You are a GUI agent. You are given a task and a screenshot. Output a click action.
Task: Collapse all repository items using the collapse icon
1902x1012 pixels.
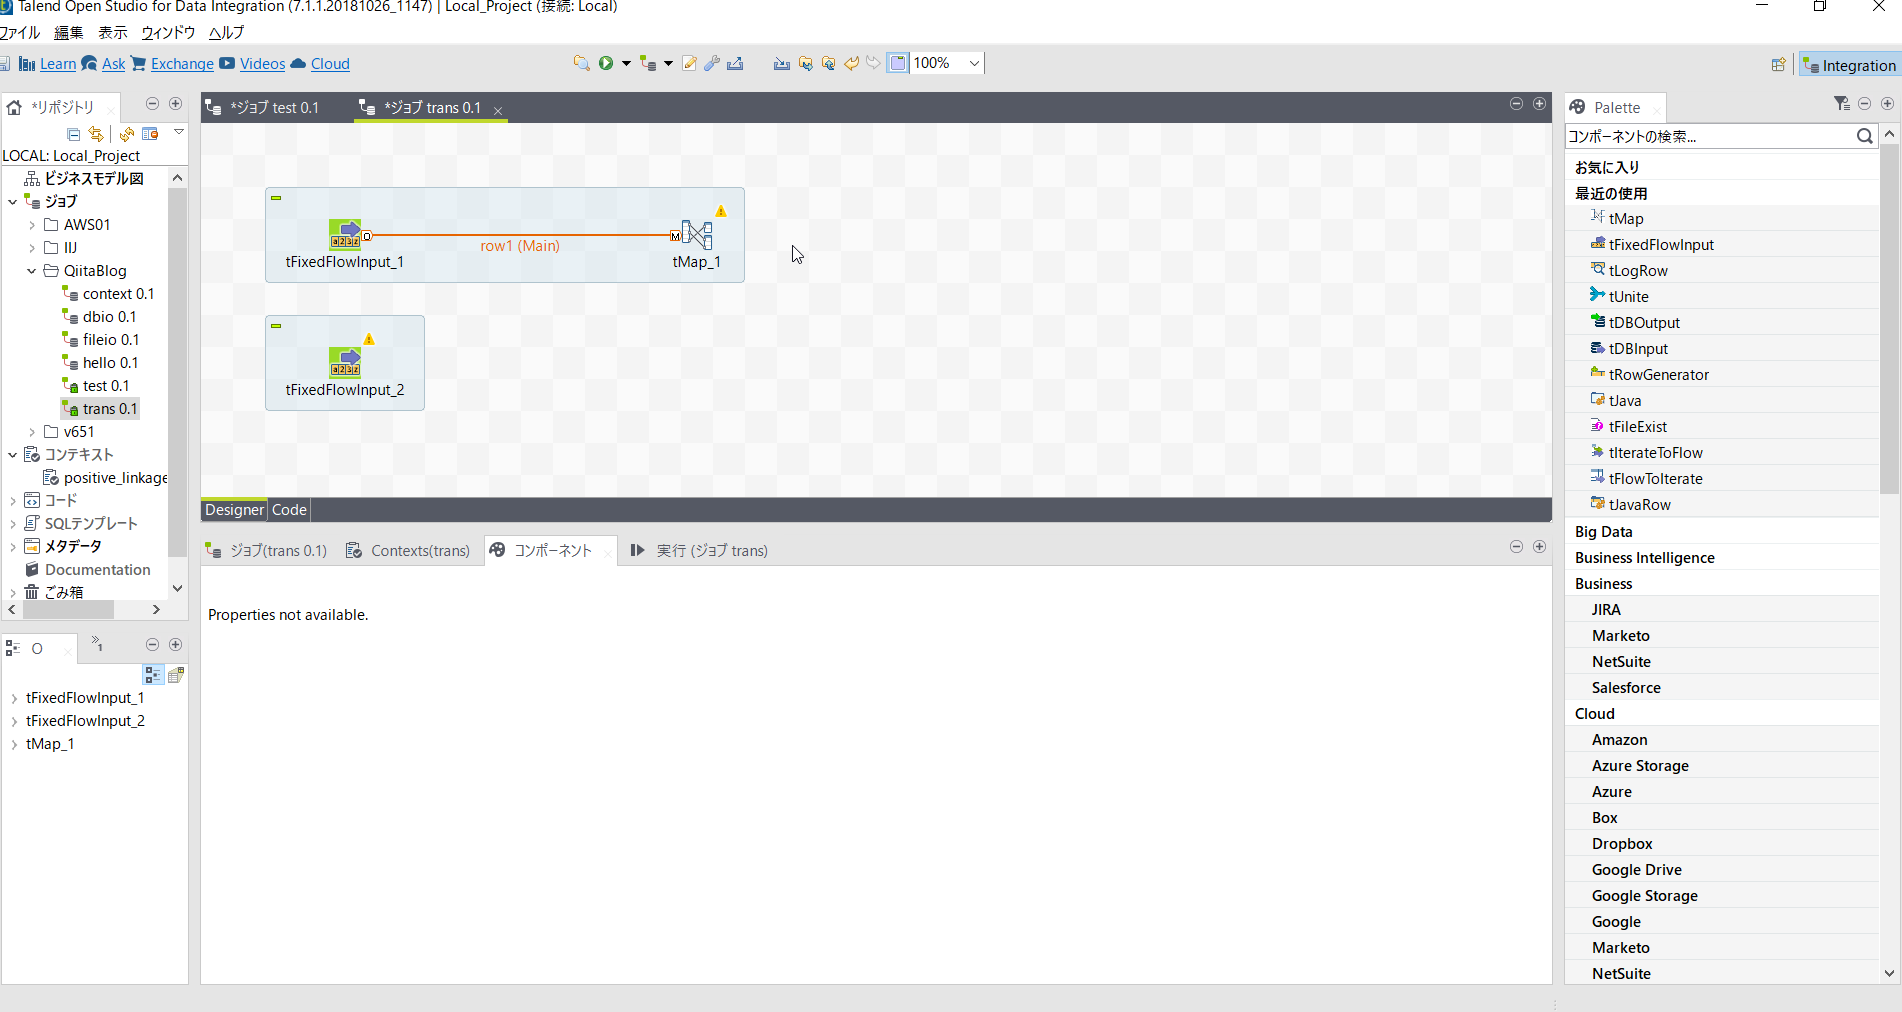coord(74,134)
